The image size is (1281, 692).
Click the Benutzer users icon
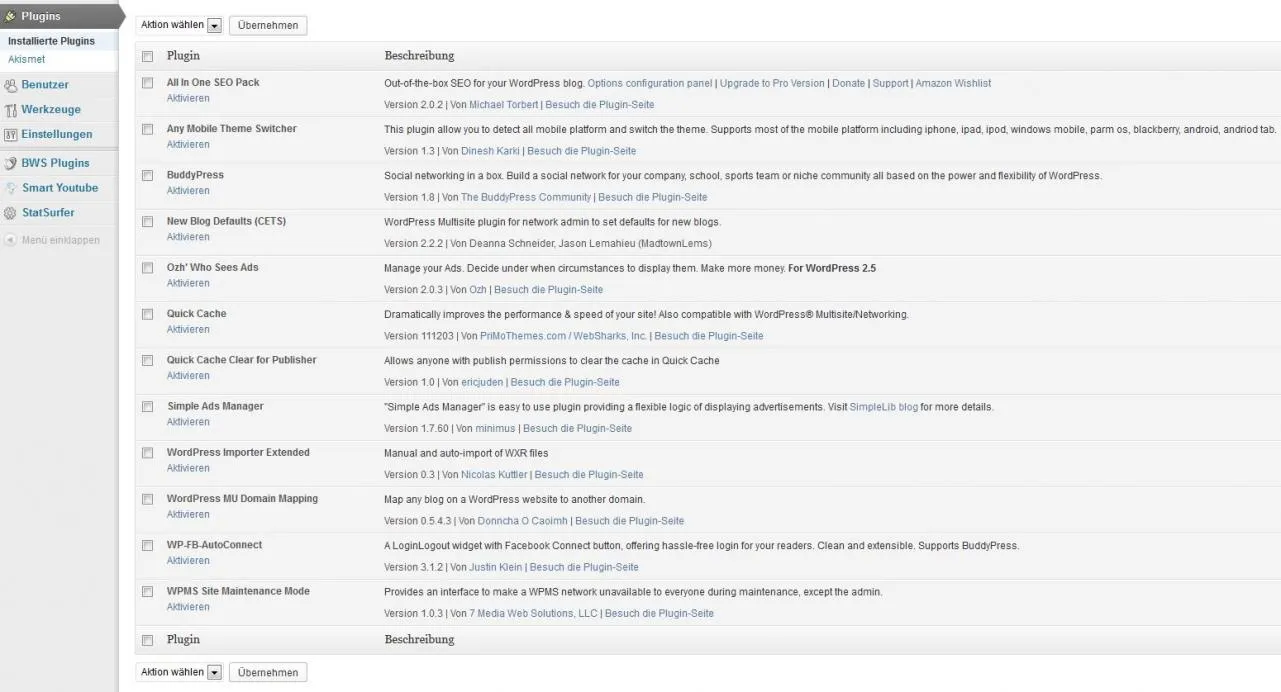[11, 85]
